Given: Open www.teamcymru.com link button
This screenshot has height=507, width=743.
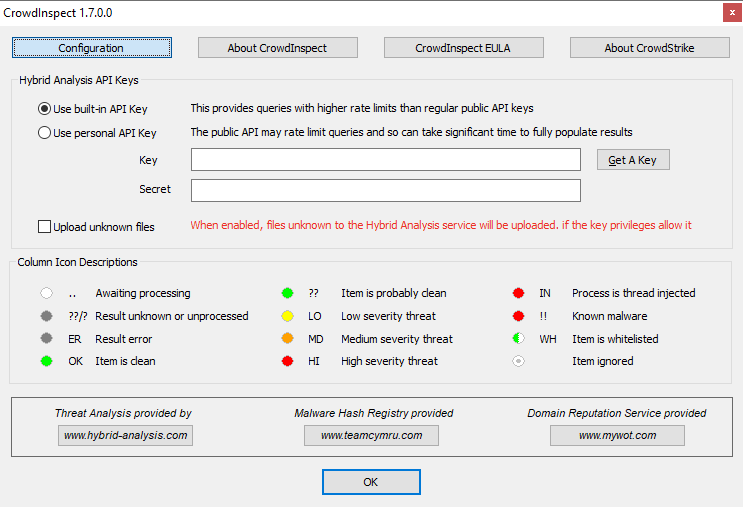Looking at the screenshot, I should pyautogui.click(x=372, y=435).
